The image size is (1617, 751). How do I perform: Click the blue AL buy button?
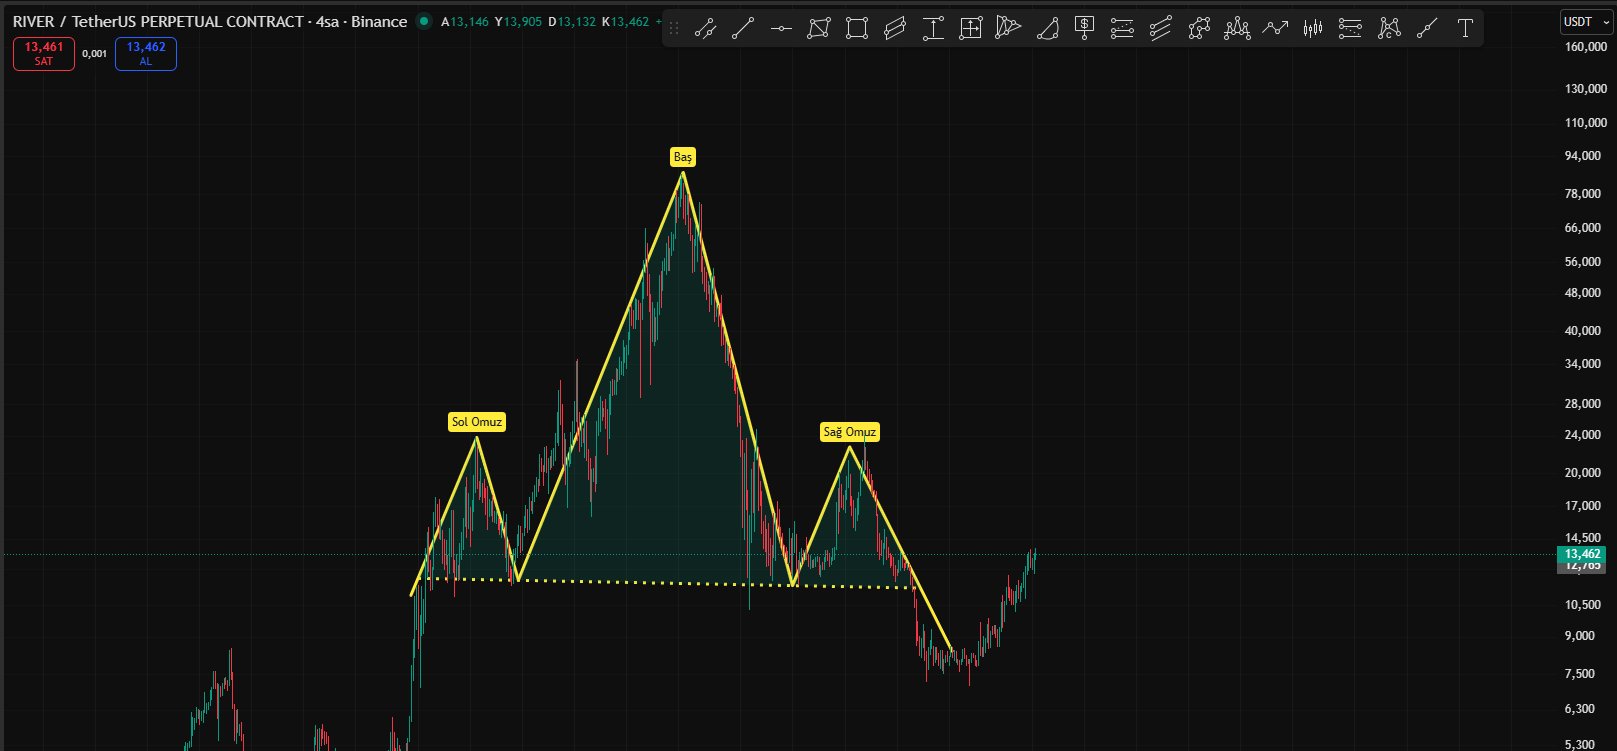pos(146,54)
